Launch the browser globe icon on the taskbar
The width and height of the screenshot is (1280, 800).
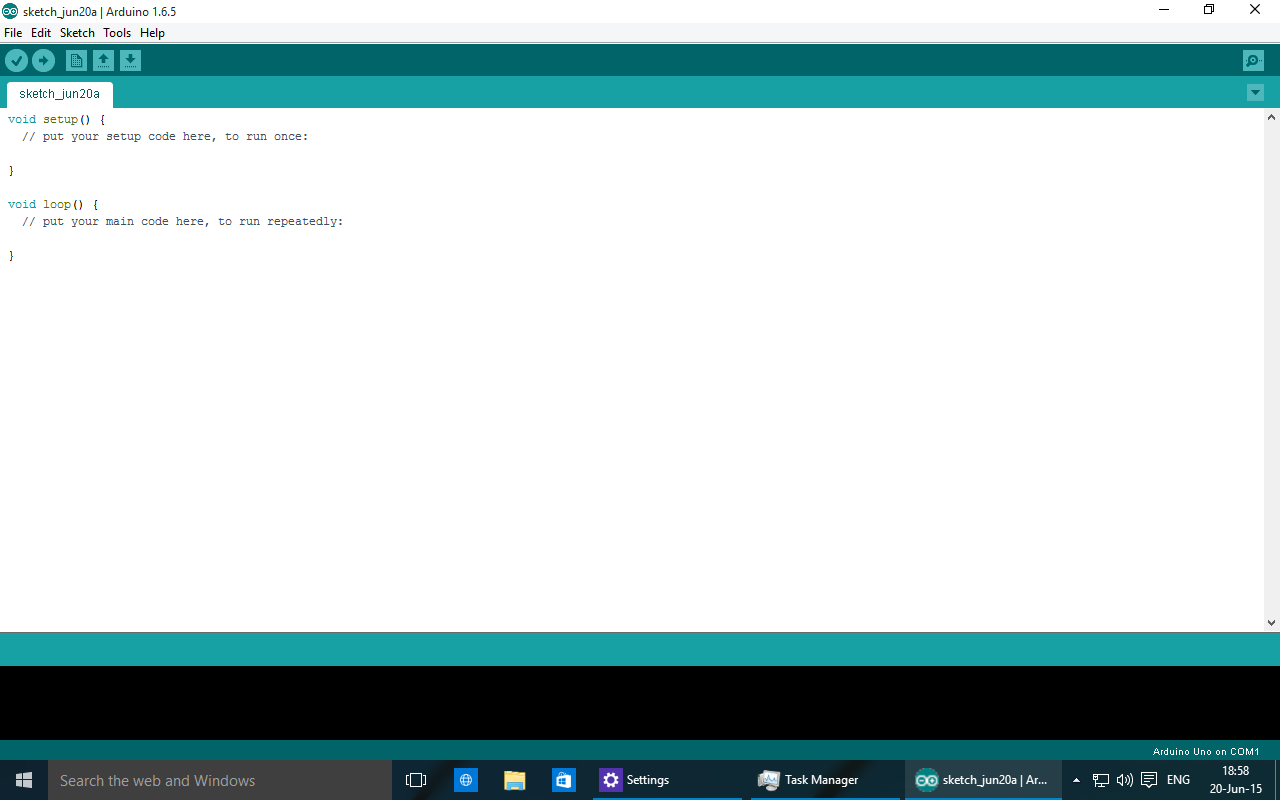click(x=466, y=780)
